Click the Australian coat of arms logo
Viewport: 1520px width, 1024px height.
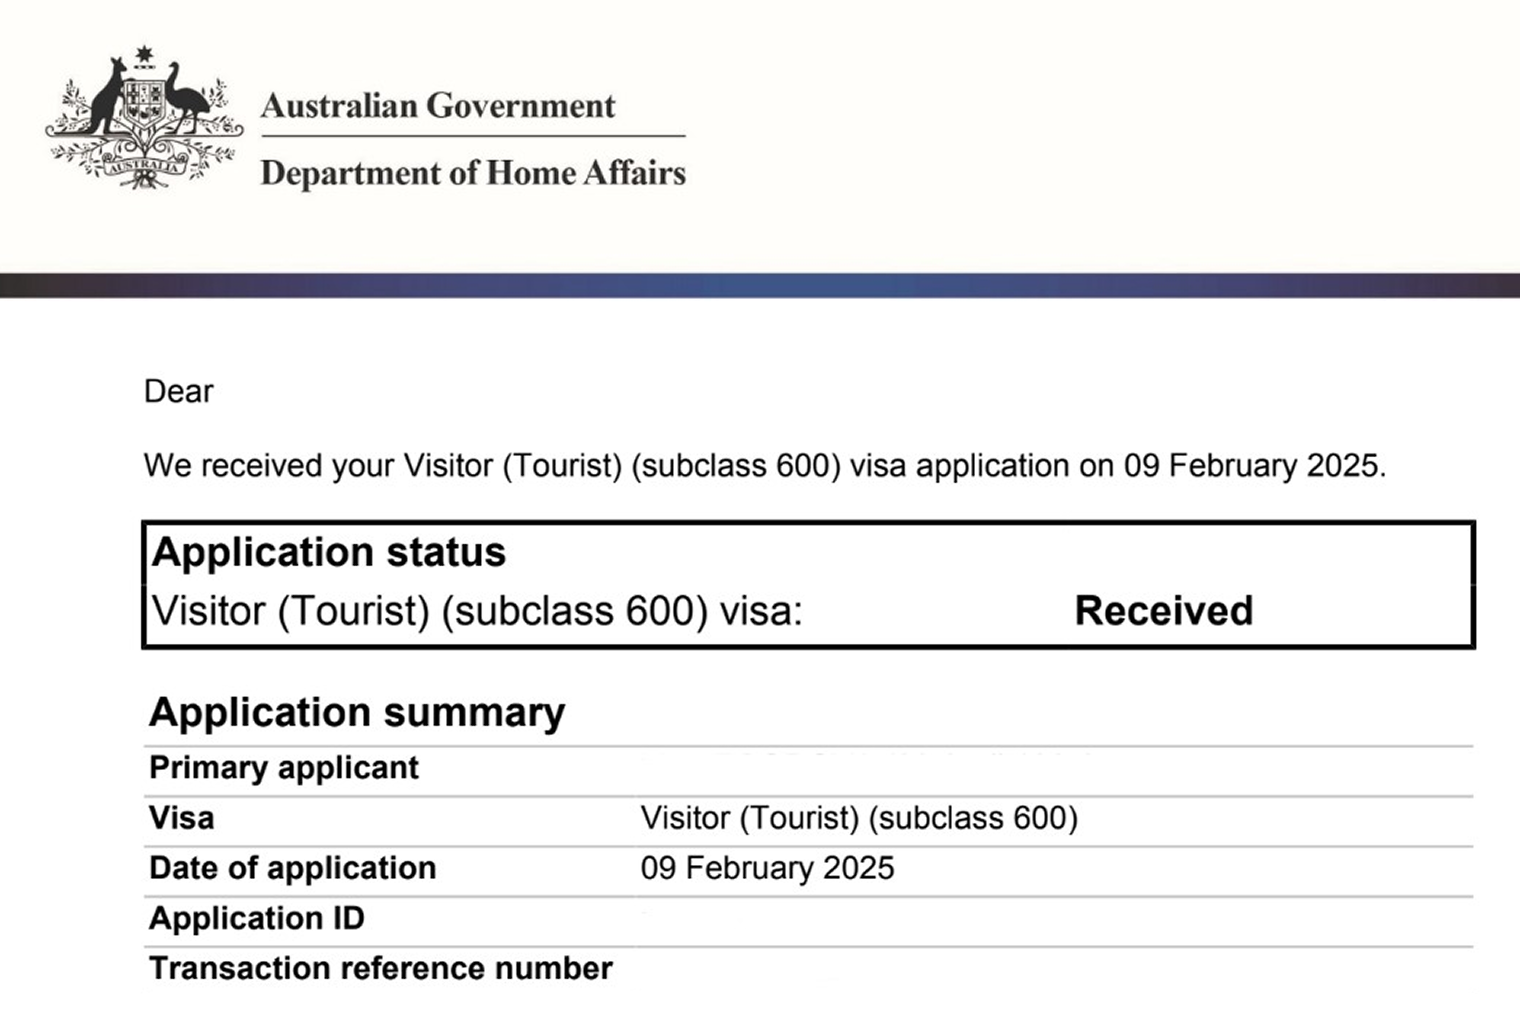click(x=143, y=118)
